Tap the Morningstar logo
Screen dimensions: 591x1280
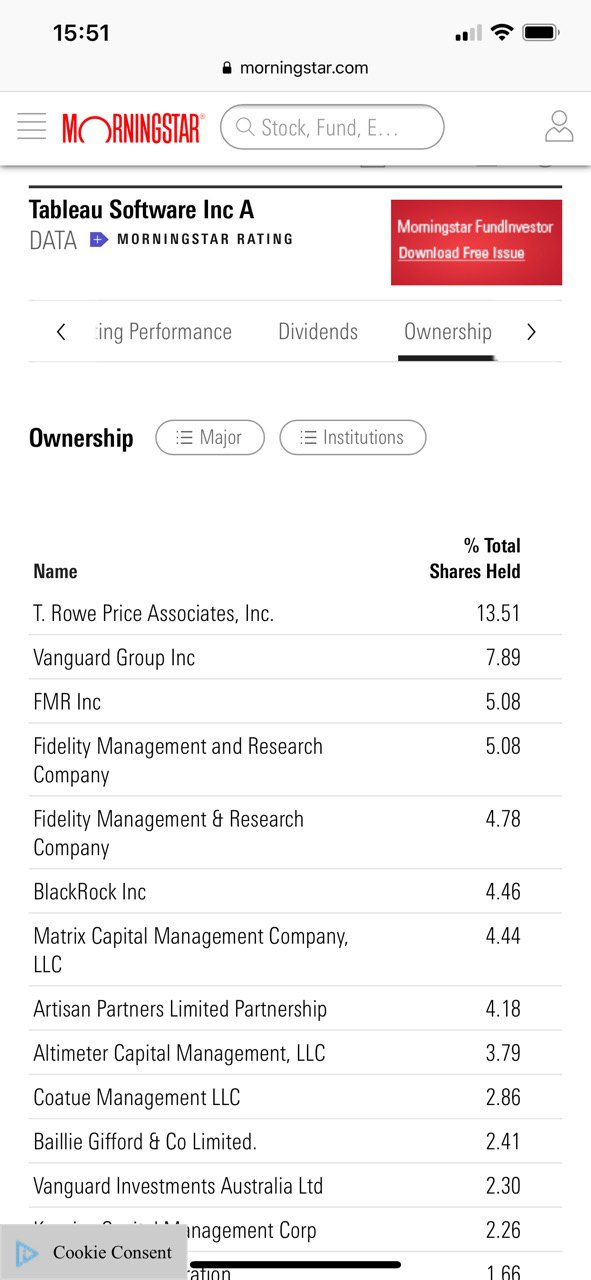pyautogui.click(x=133, y=128)
